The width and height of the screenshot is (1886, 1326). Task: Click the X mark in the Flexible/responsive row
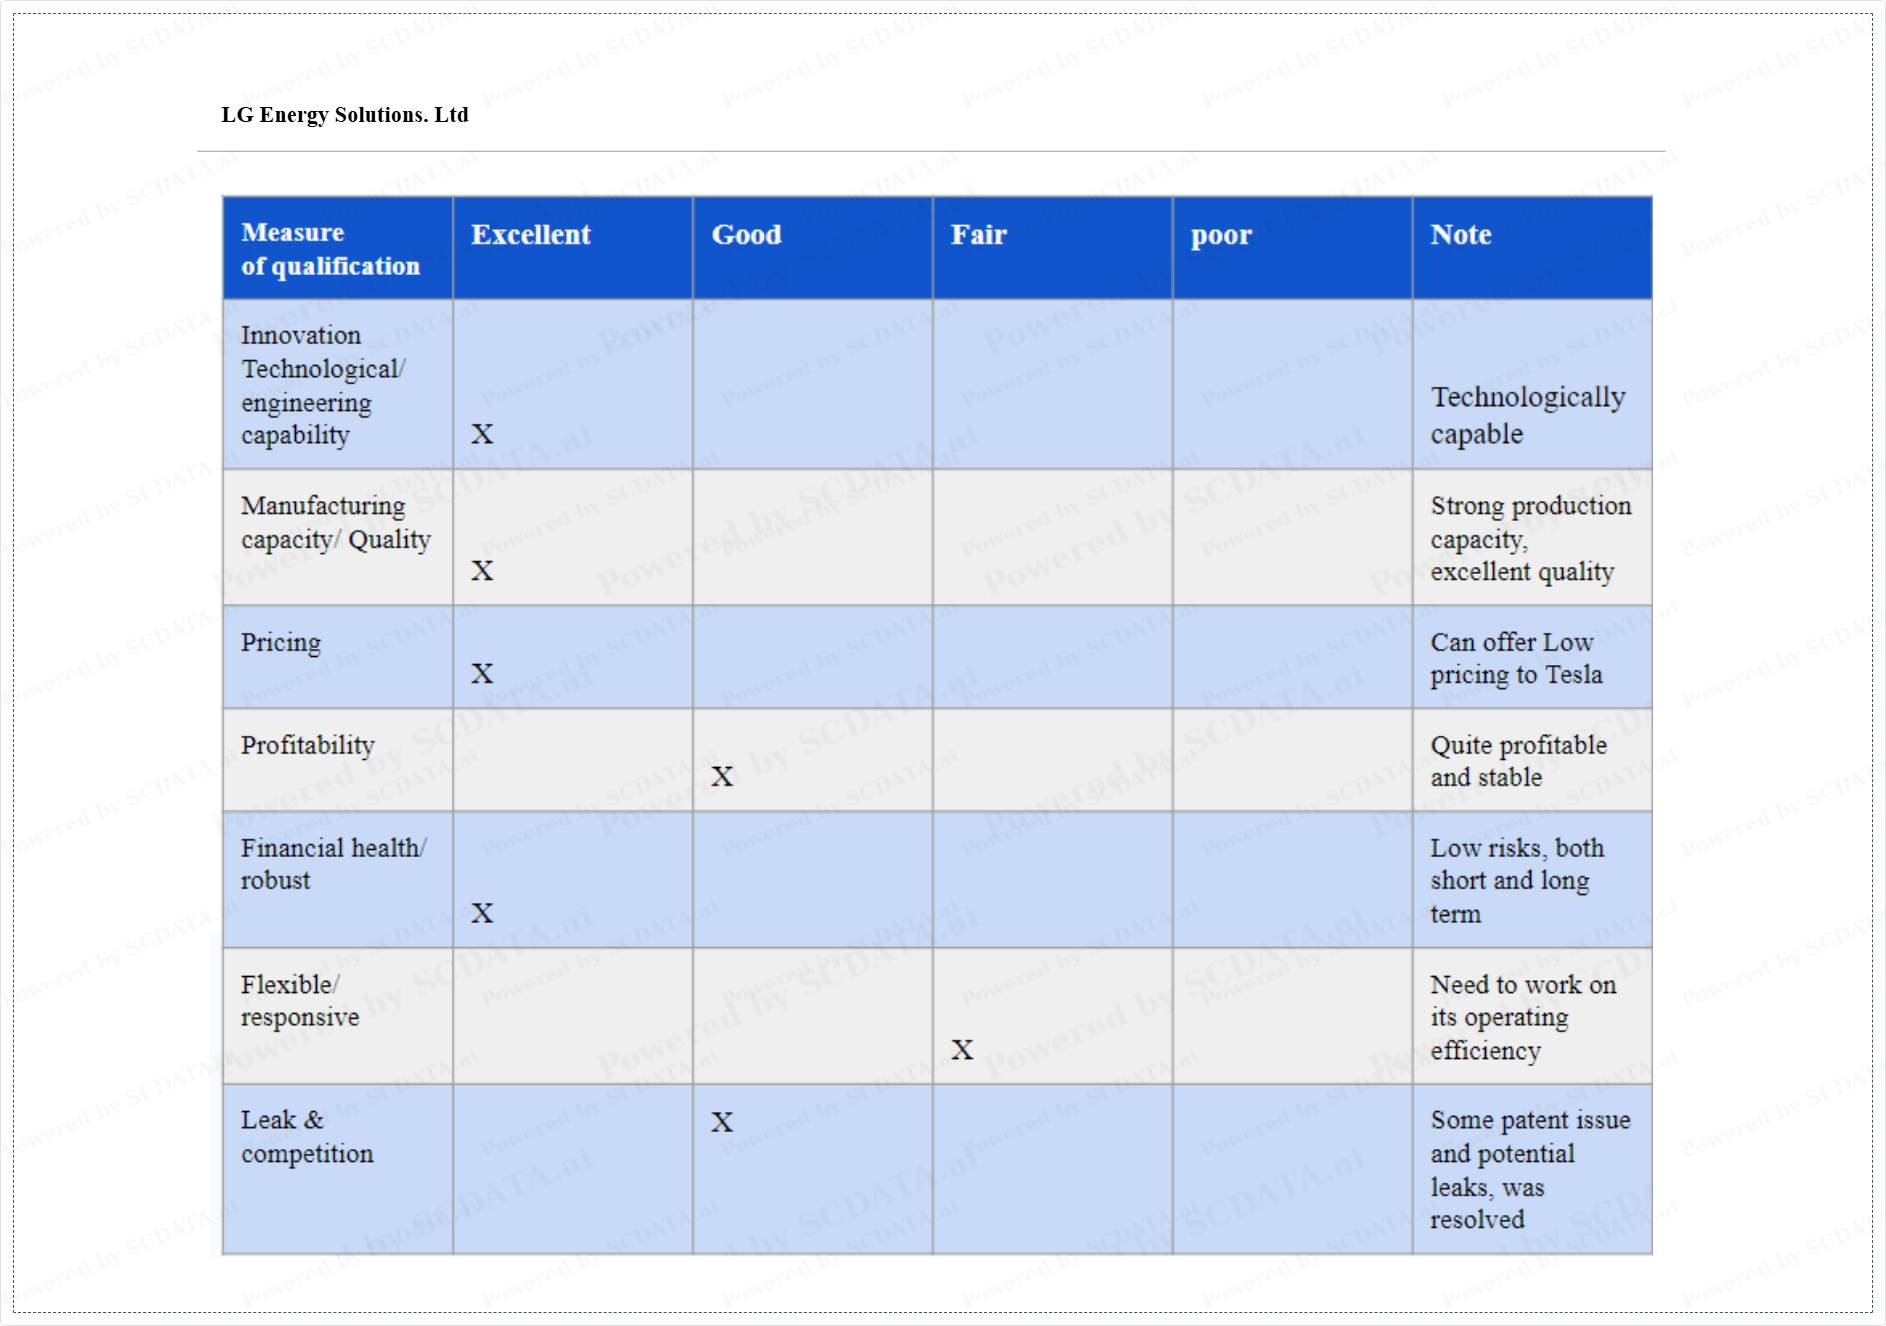click(962, 1050)
